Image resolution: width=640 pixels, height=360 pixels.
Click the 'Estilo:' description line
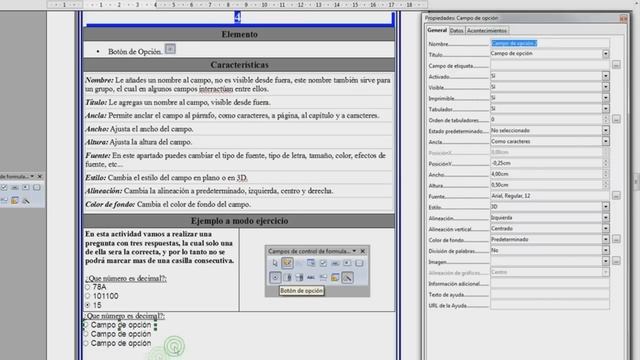tap(167, 178)
